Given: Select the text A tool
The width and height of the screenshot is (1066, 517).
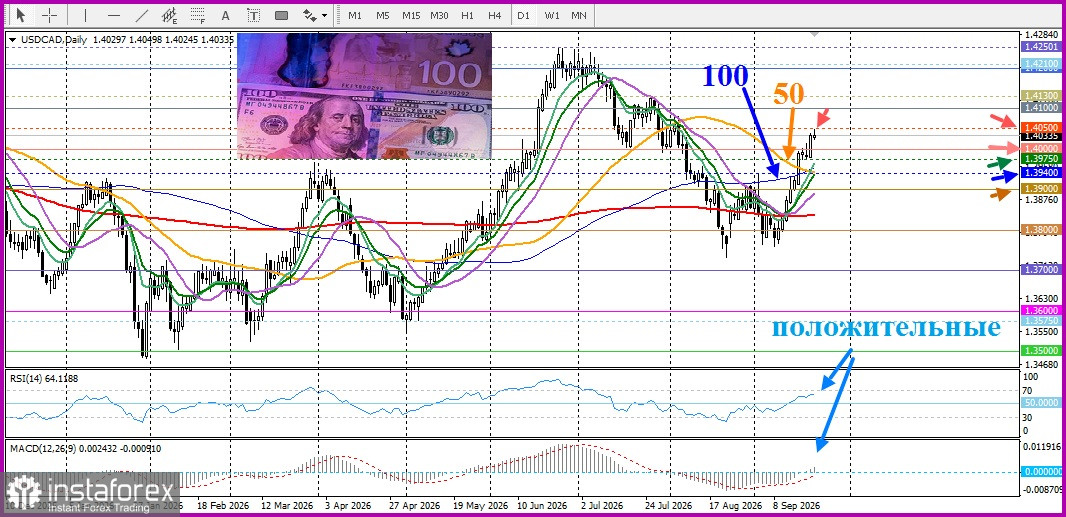Looking at the screenshot, I should click(x=226, y=15).
